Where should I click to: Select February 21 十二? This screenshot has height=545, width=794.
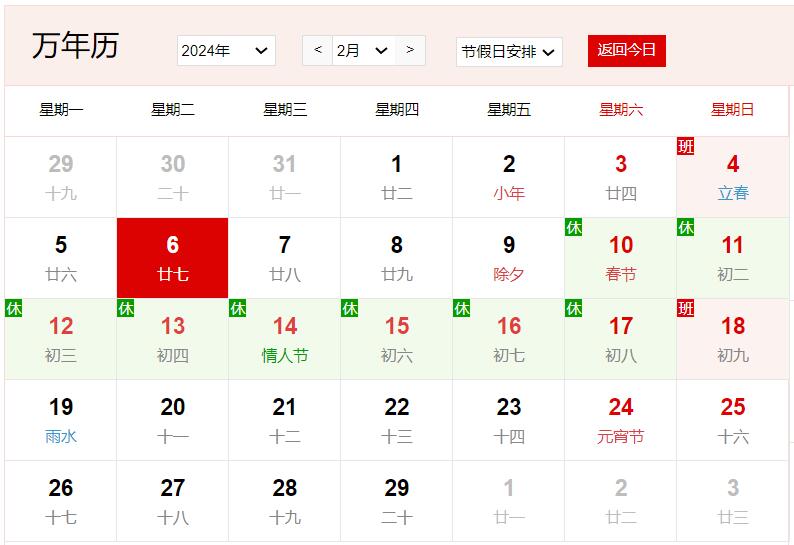point(285,420)
